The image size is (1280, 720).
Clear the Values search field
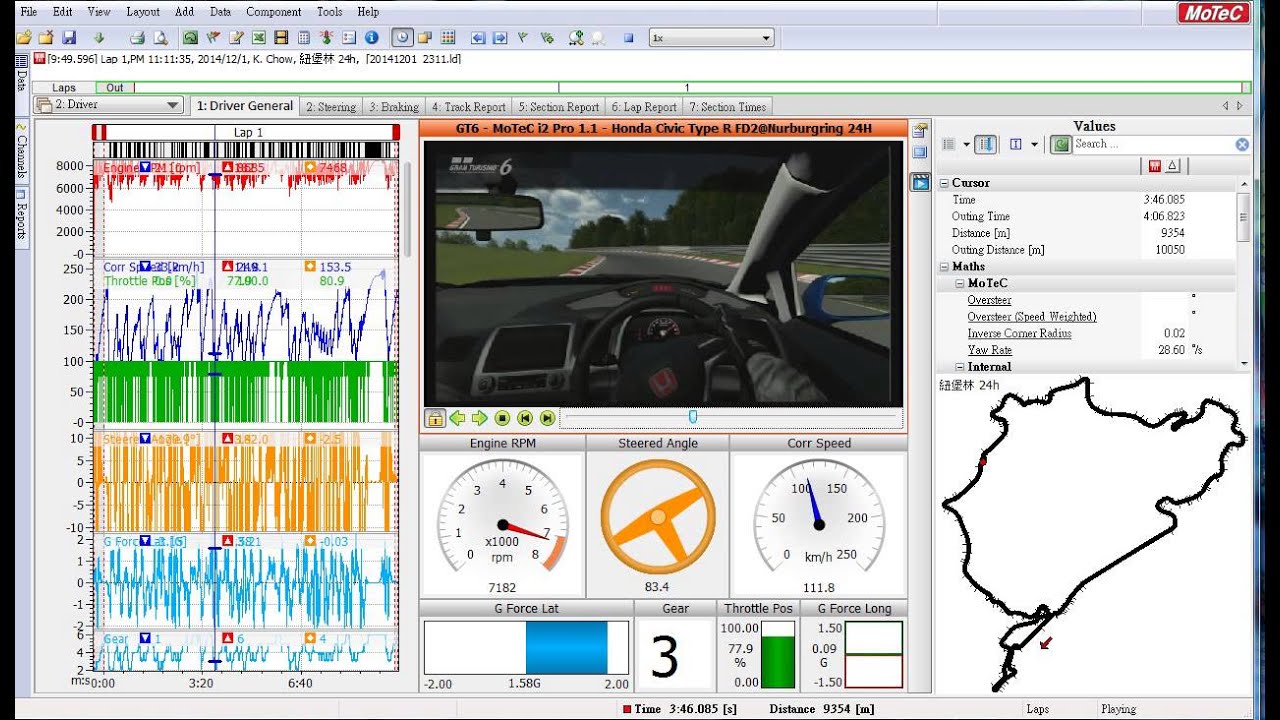[1242, 144]
